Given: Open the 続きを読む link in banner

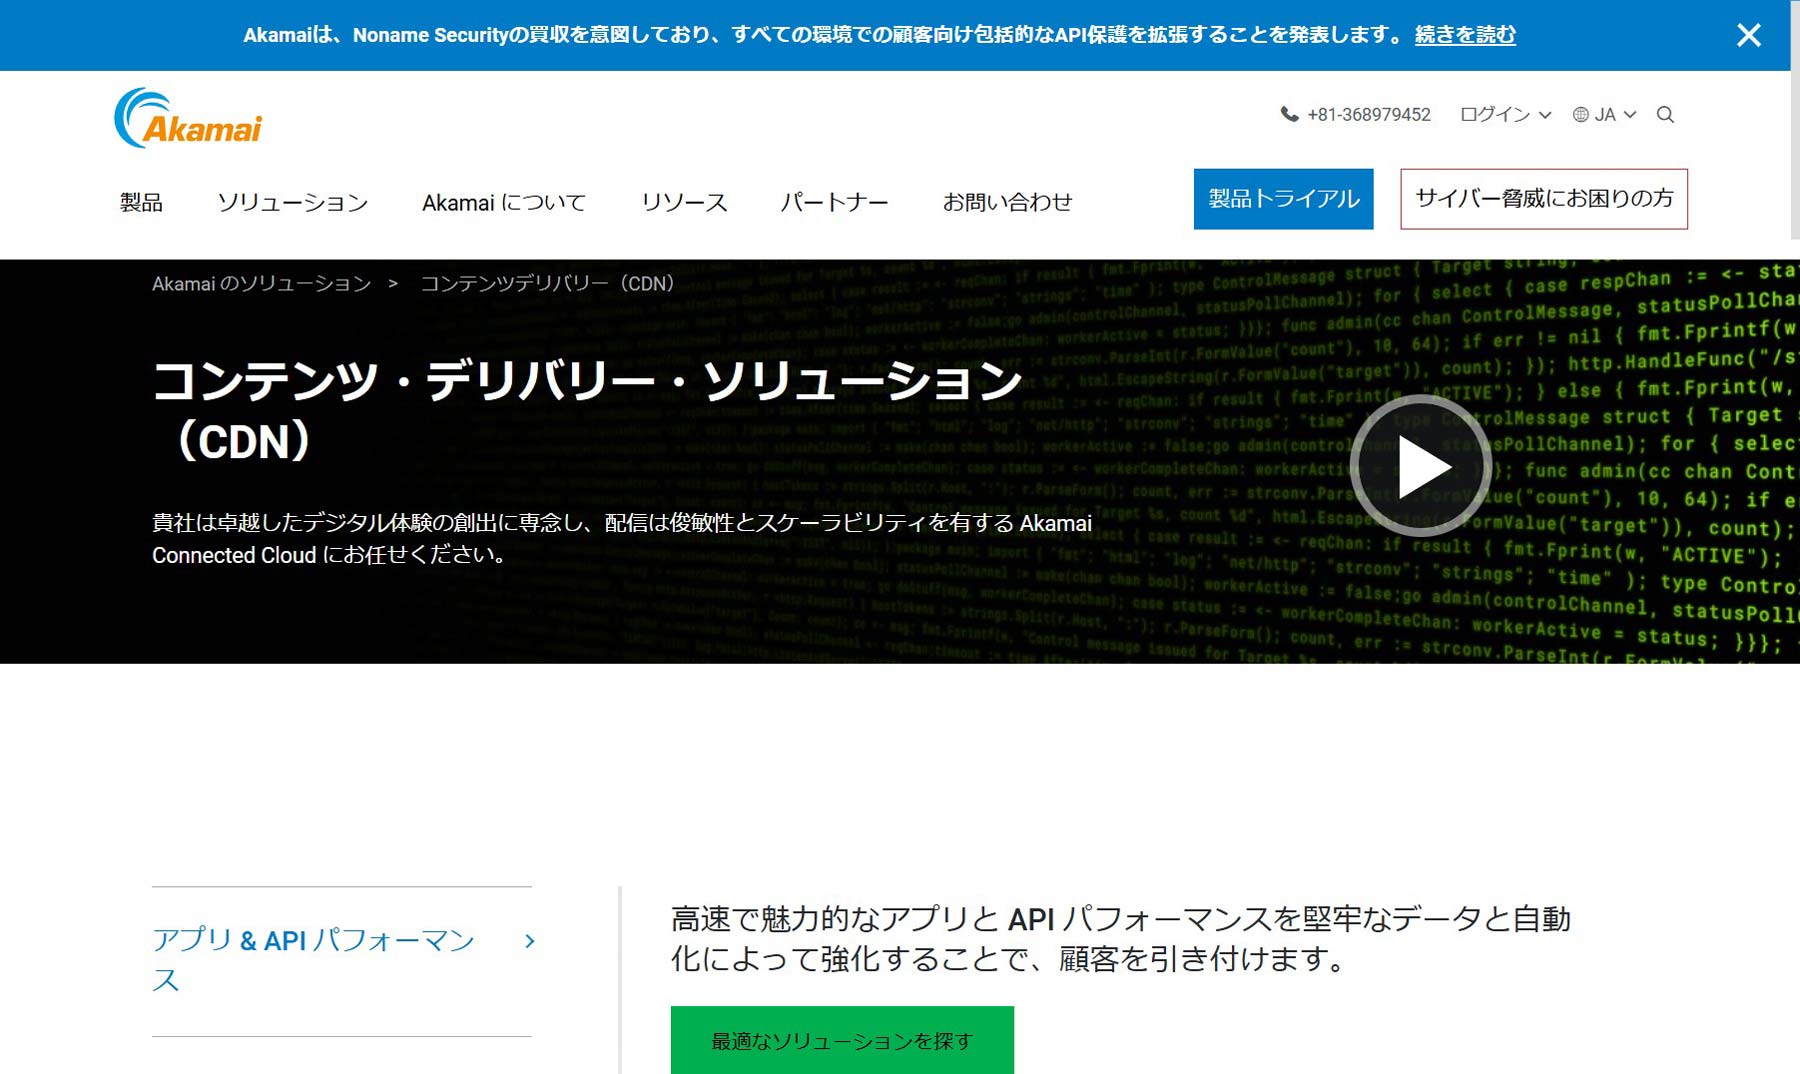Looking at the screenshot, I should (x=1465, y=35).
